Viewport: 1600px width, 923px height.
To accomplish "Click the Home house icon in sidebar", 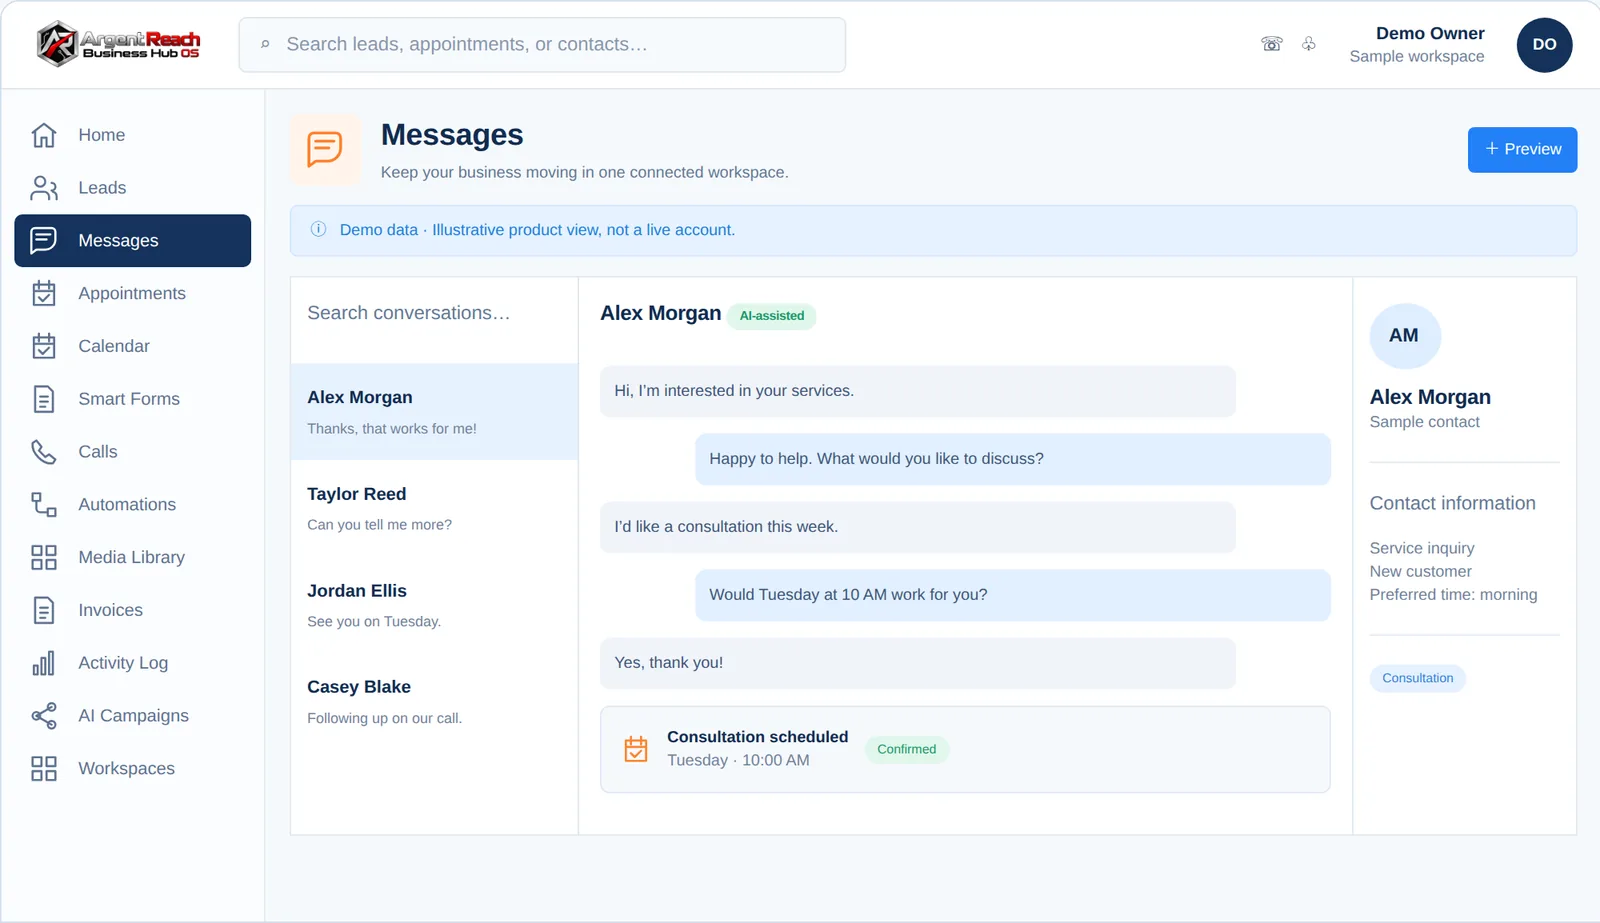I will point(44,135).
